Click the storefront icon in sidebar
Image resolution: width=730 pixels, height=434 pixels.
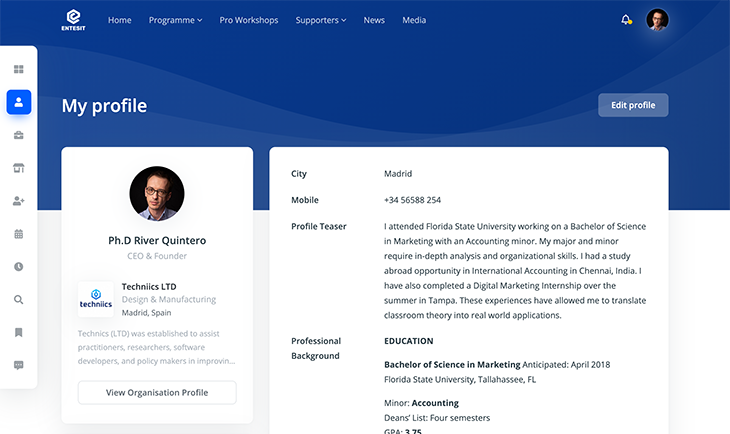click(x=19, y=168)
